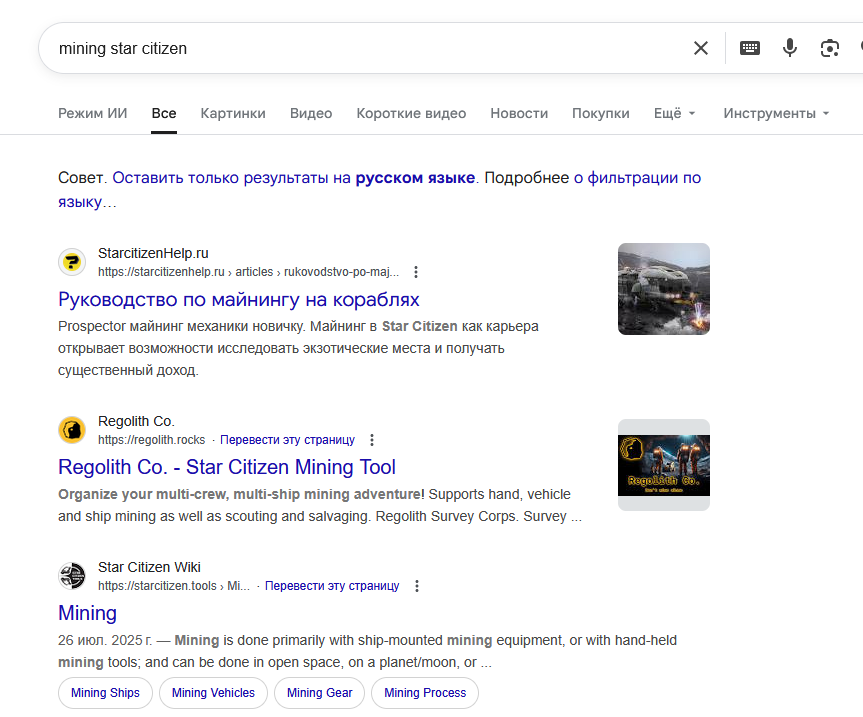Image resolution: width=863 pixels, height=717 pixels.
Task: Translate the Regolith Co. page via 'Перевести эту страницу'
Action: click(x=287, y=440)
